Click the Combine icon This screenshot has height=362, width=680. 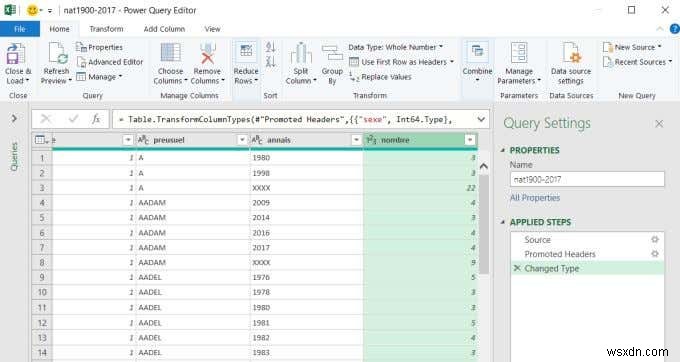click(477, 52)
